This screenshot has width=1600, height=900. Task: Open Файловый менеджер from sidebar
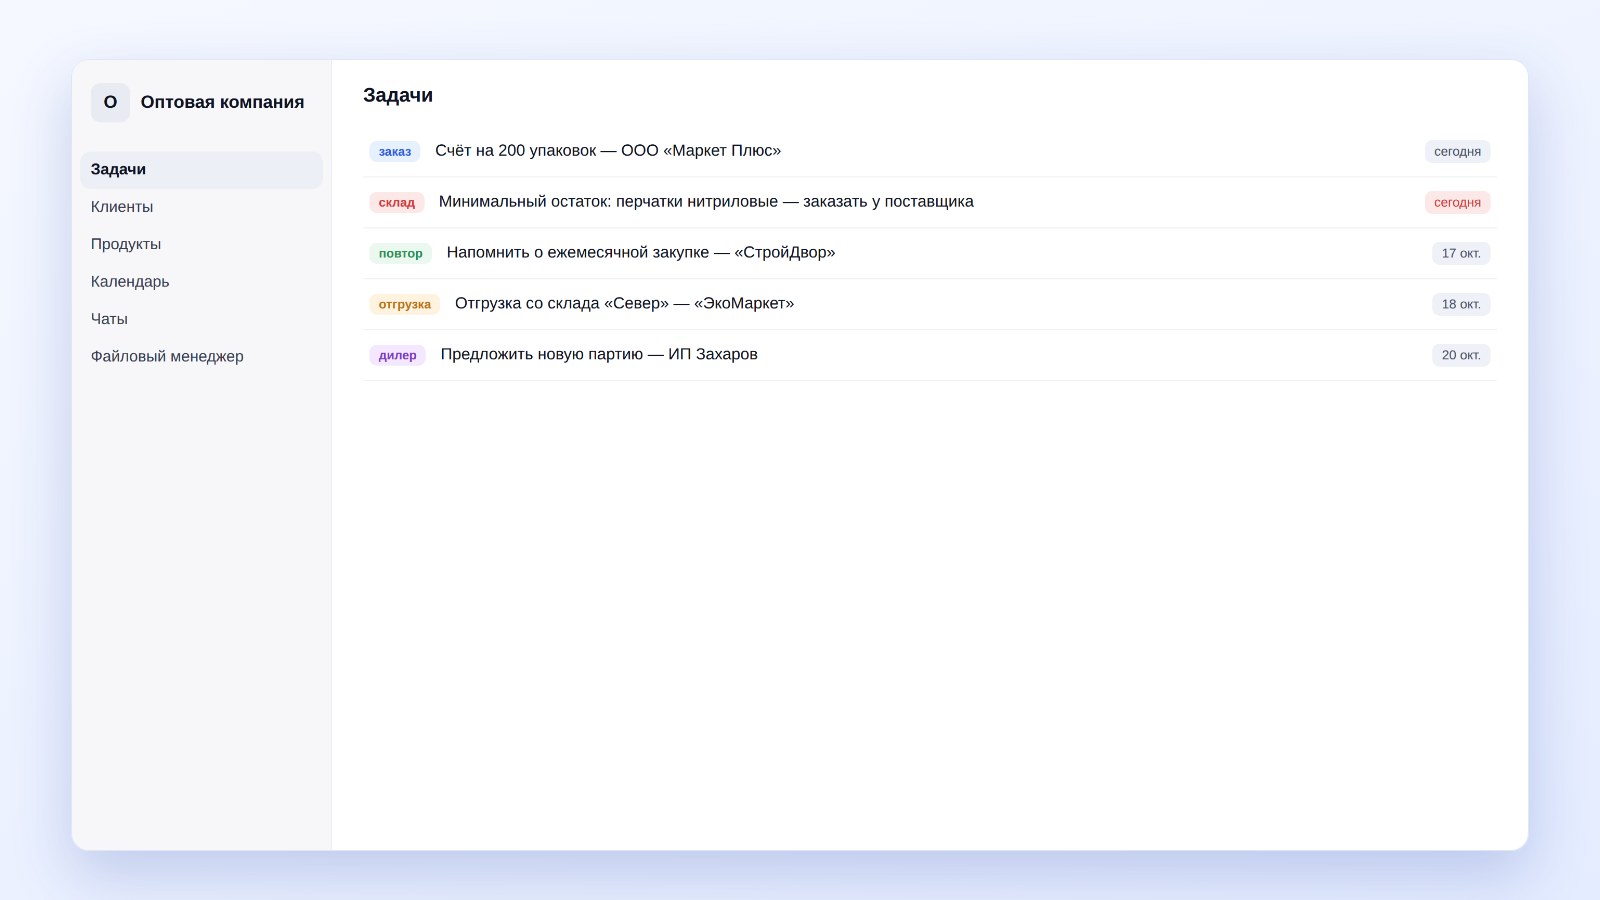201,356
